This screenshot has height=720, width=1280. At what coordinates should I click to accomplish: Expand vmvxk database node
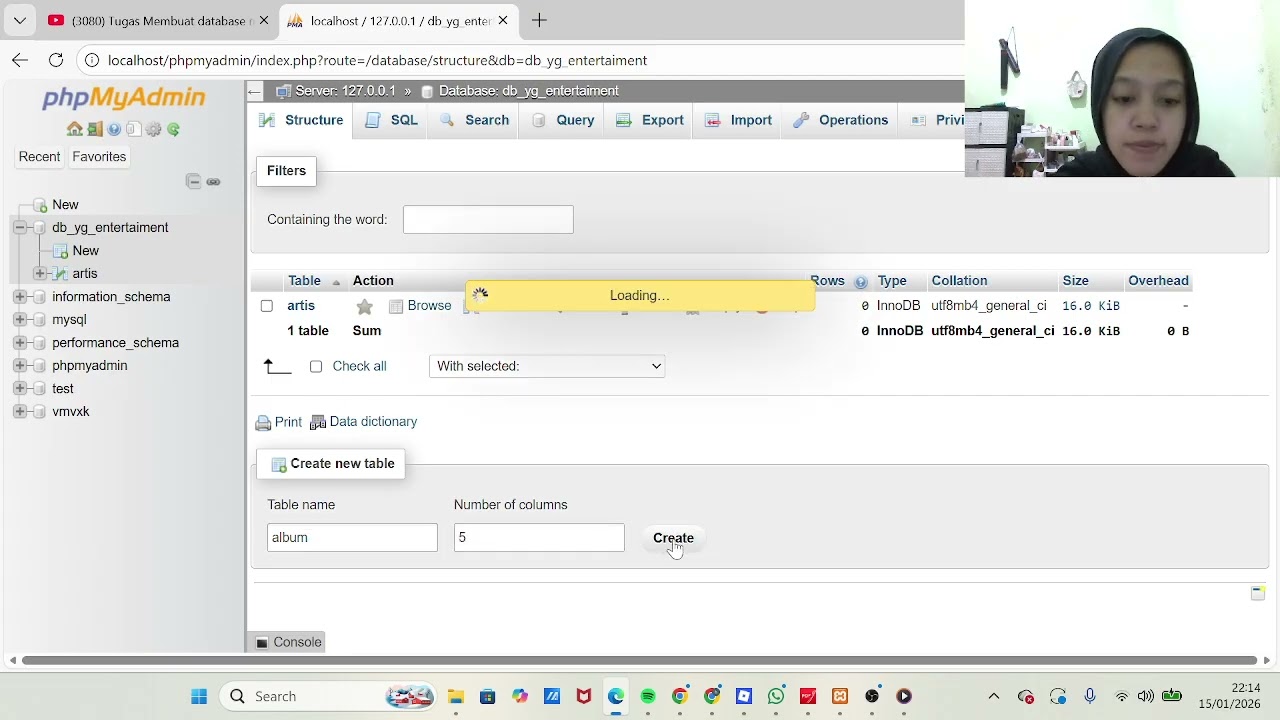click(20, 412)
